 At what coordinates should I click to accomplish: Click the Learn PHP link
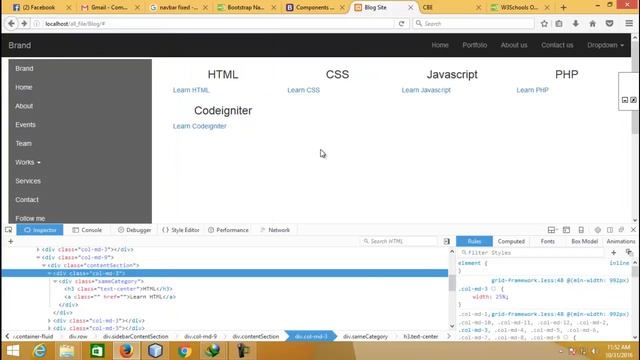pyautogui.click(x=532, y=90)
